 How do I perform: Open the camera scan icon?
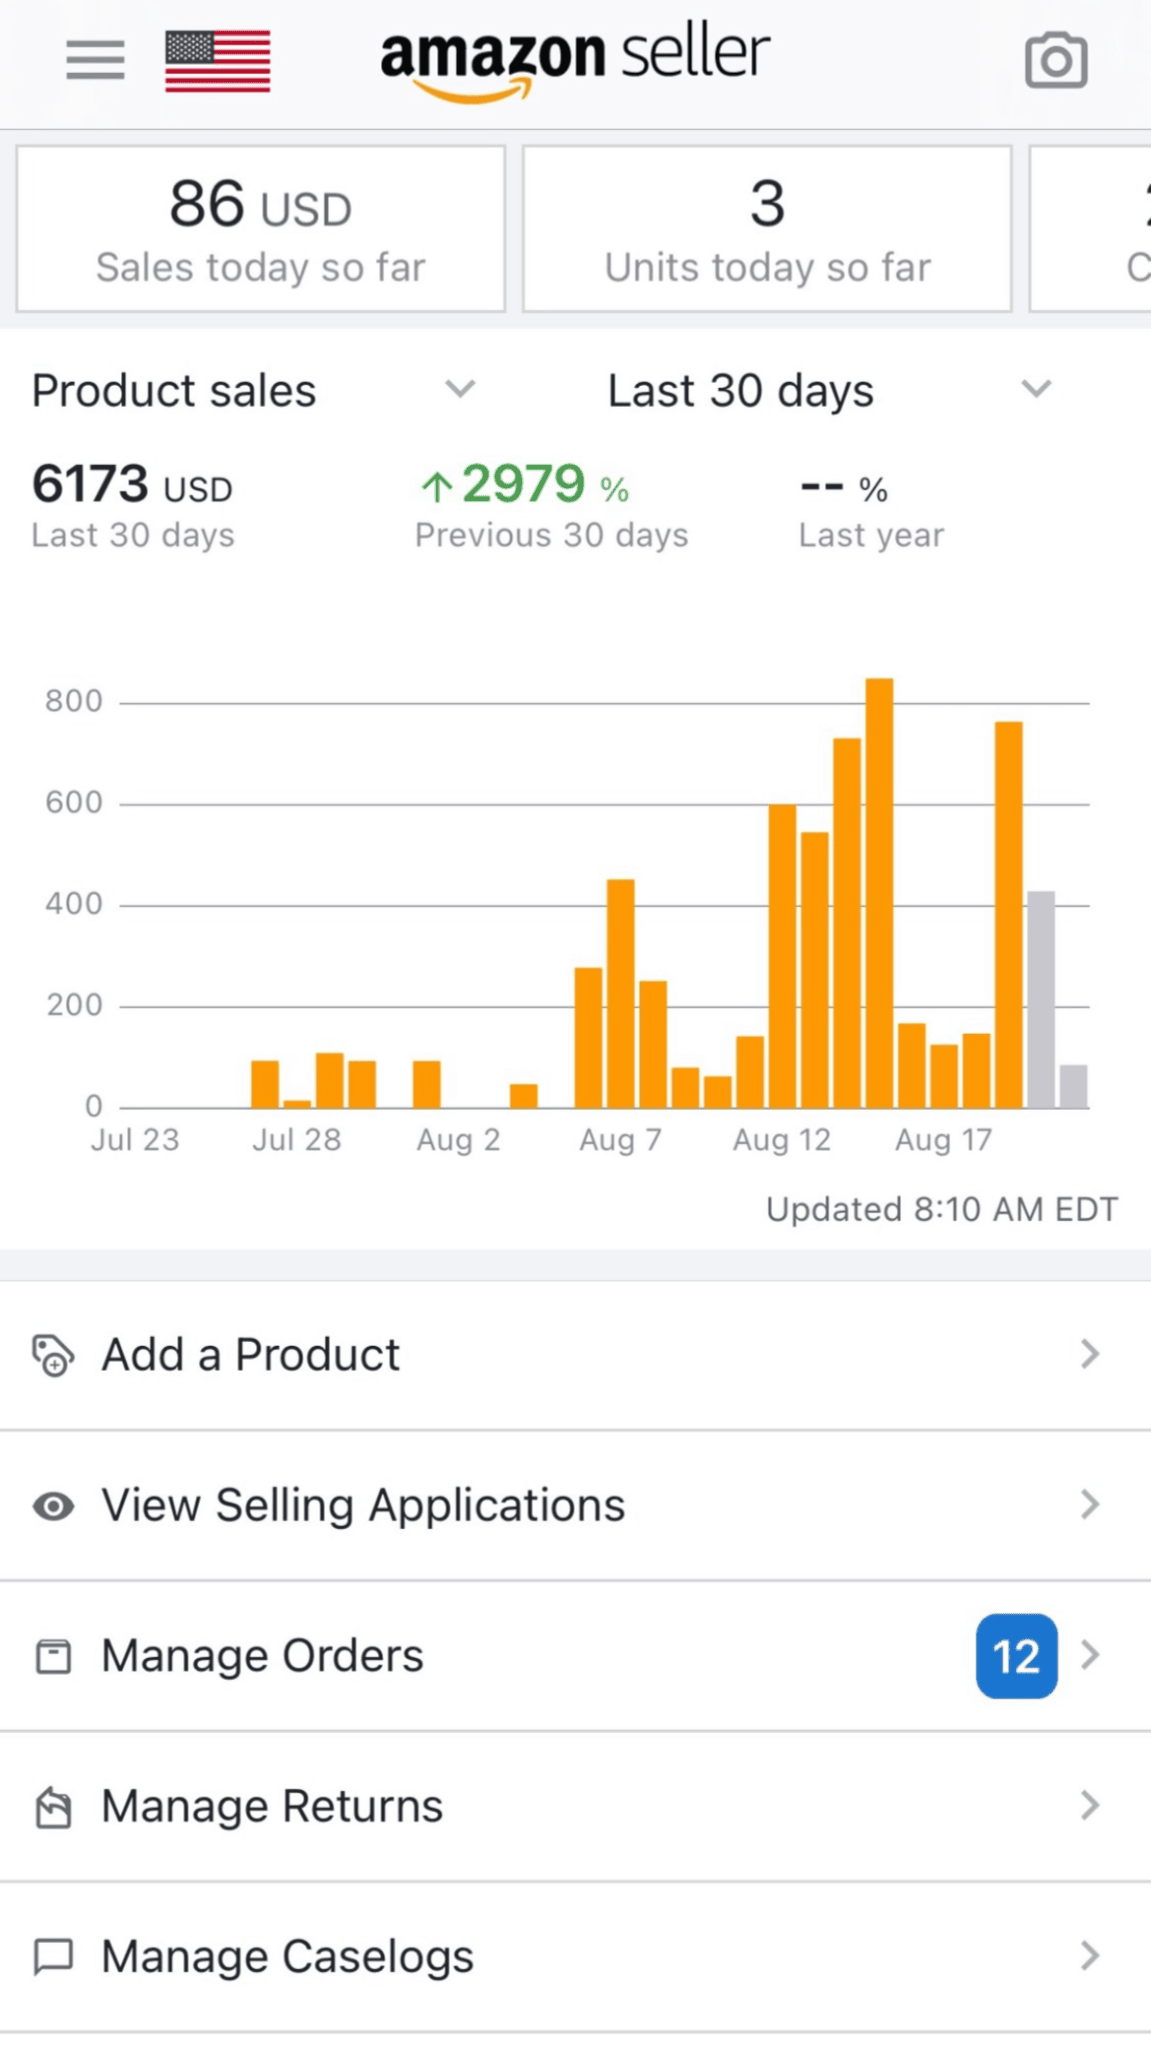(1056, 61)
